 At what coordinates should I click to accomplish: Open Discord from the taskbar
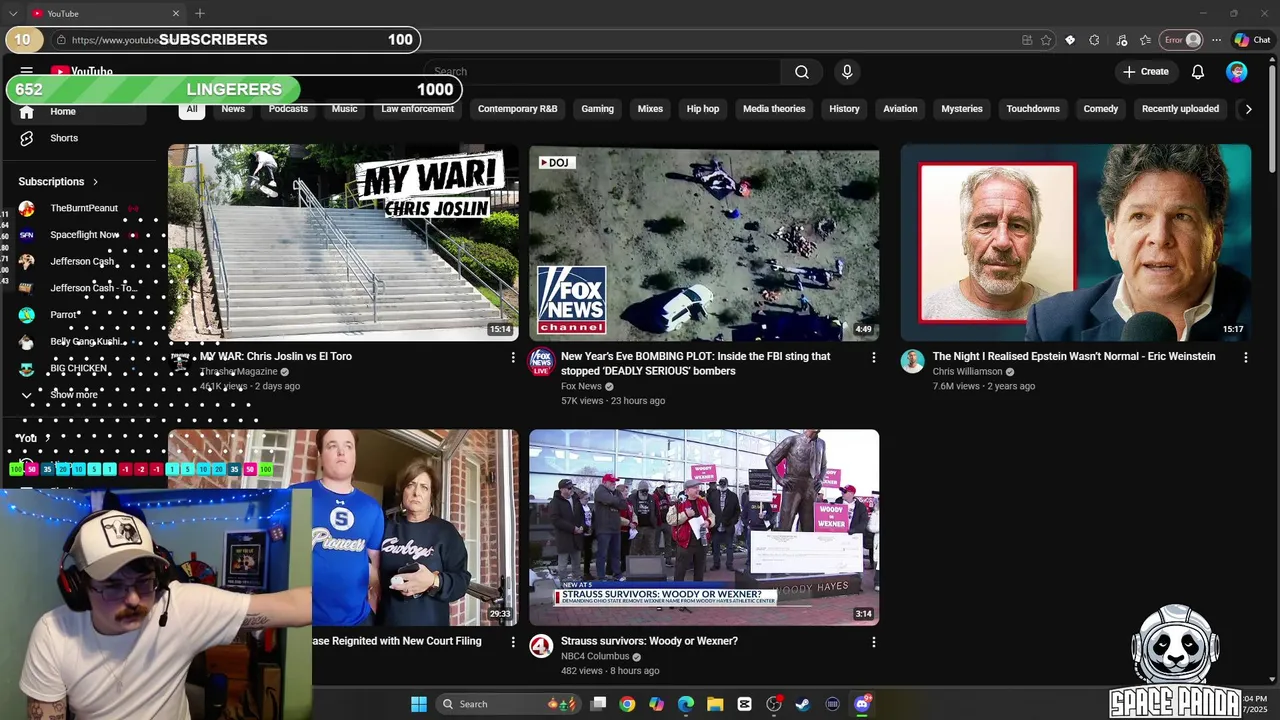point(862,704)
